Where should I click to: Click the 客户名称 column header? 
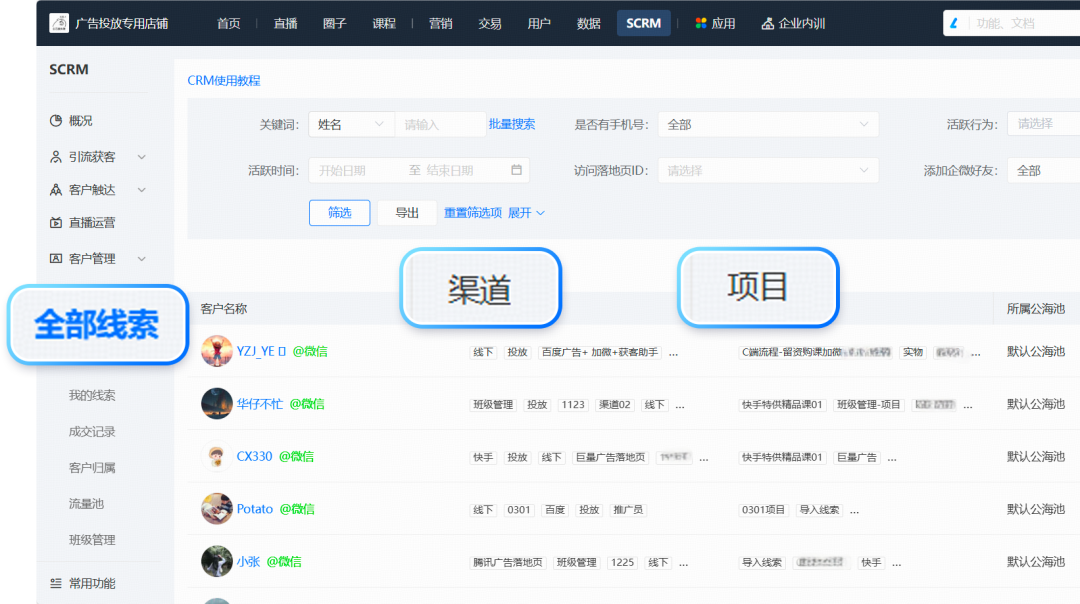tap(224, 309)
